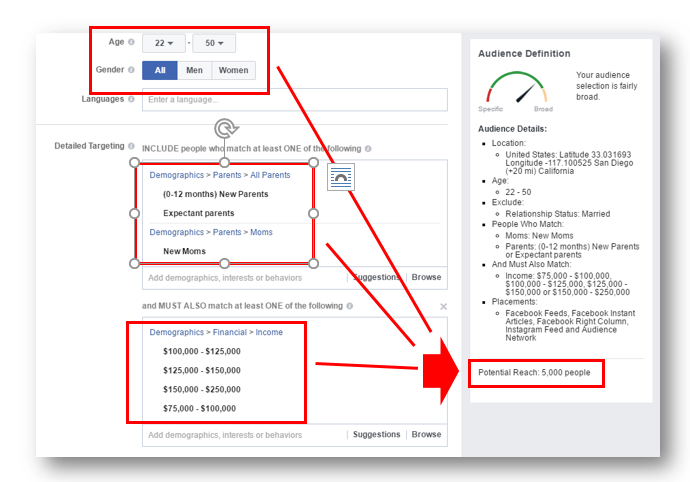
Task: Click the Income breadcrumb link
Action: [x=269, y=332]
